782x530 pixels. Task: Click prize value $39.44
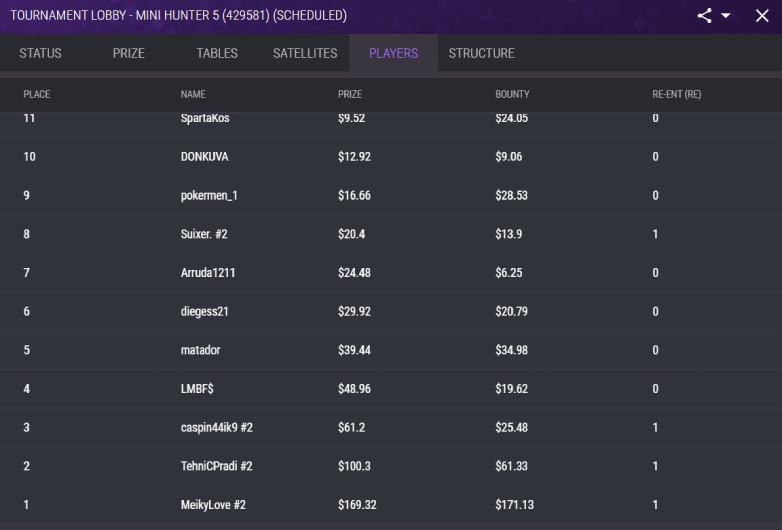point(354,350)
